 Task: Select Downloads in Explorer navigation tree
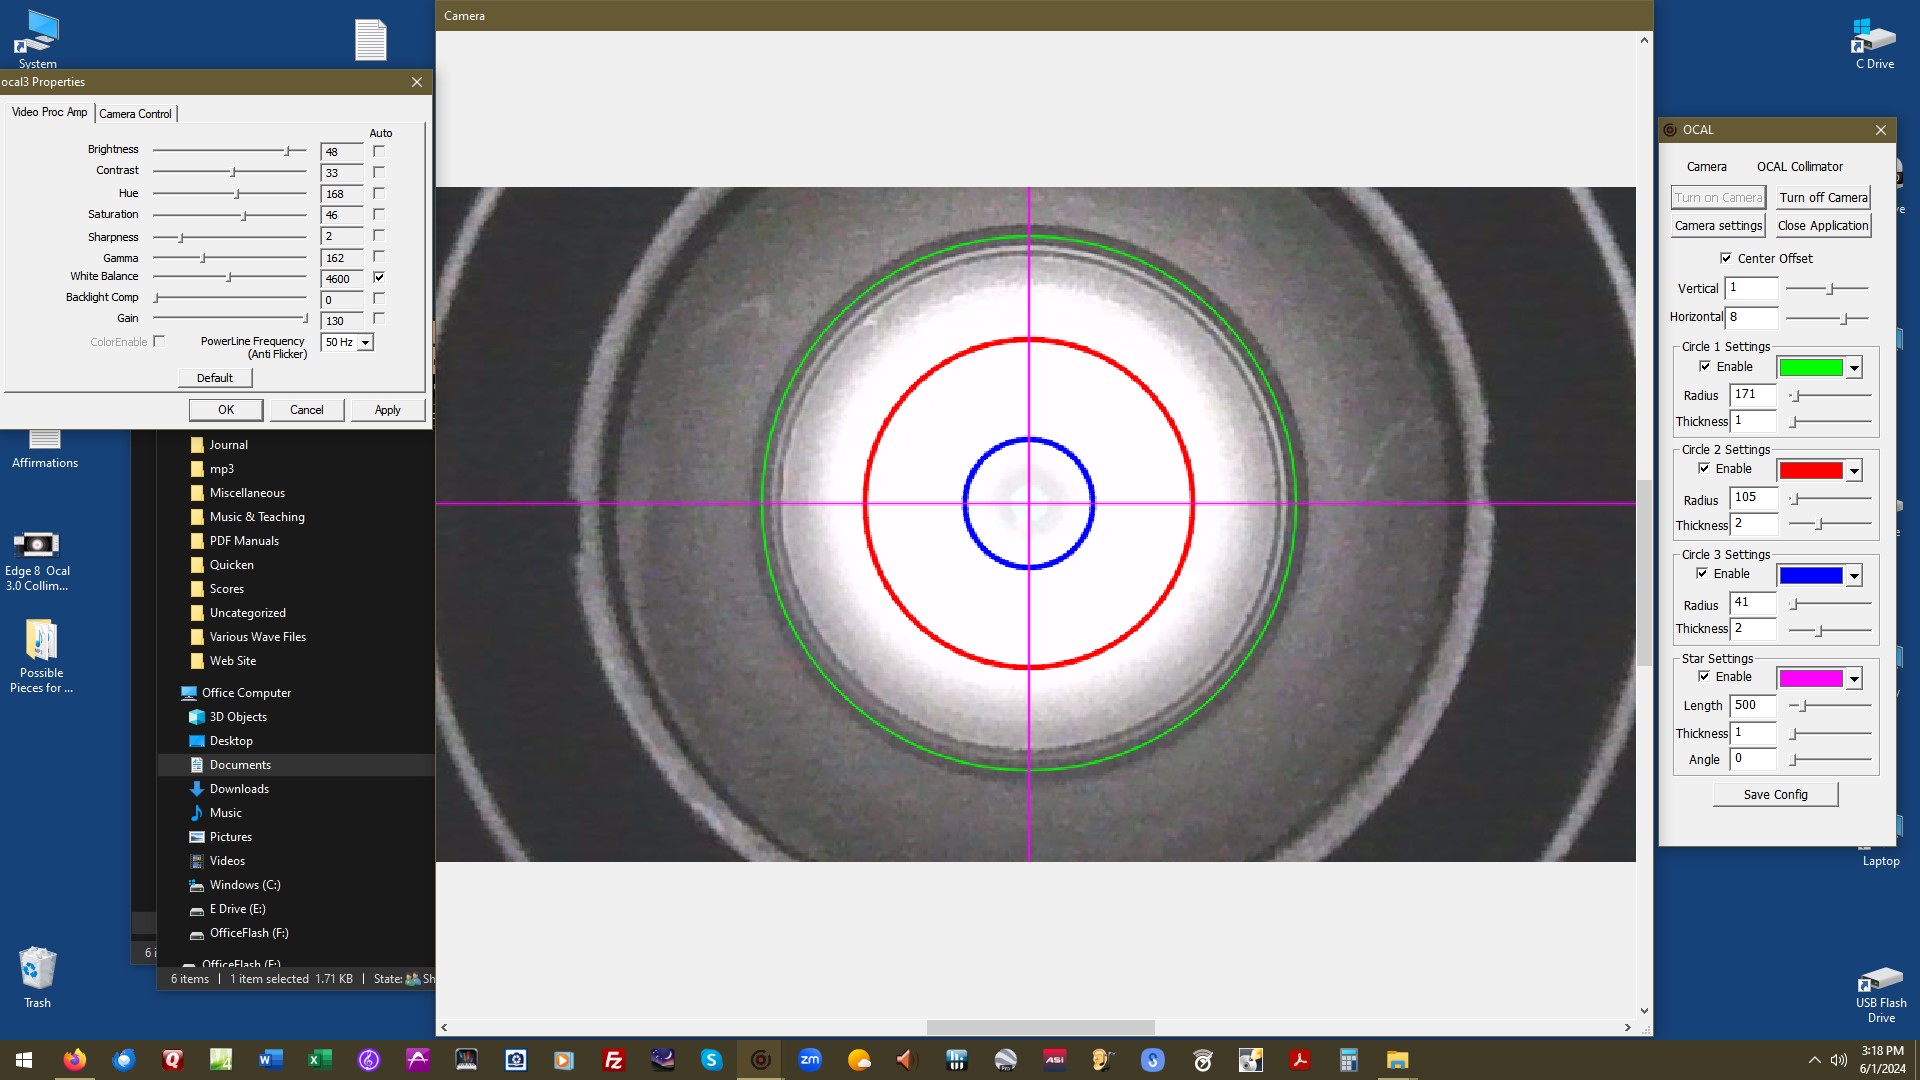click(x=239, y=789)
